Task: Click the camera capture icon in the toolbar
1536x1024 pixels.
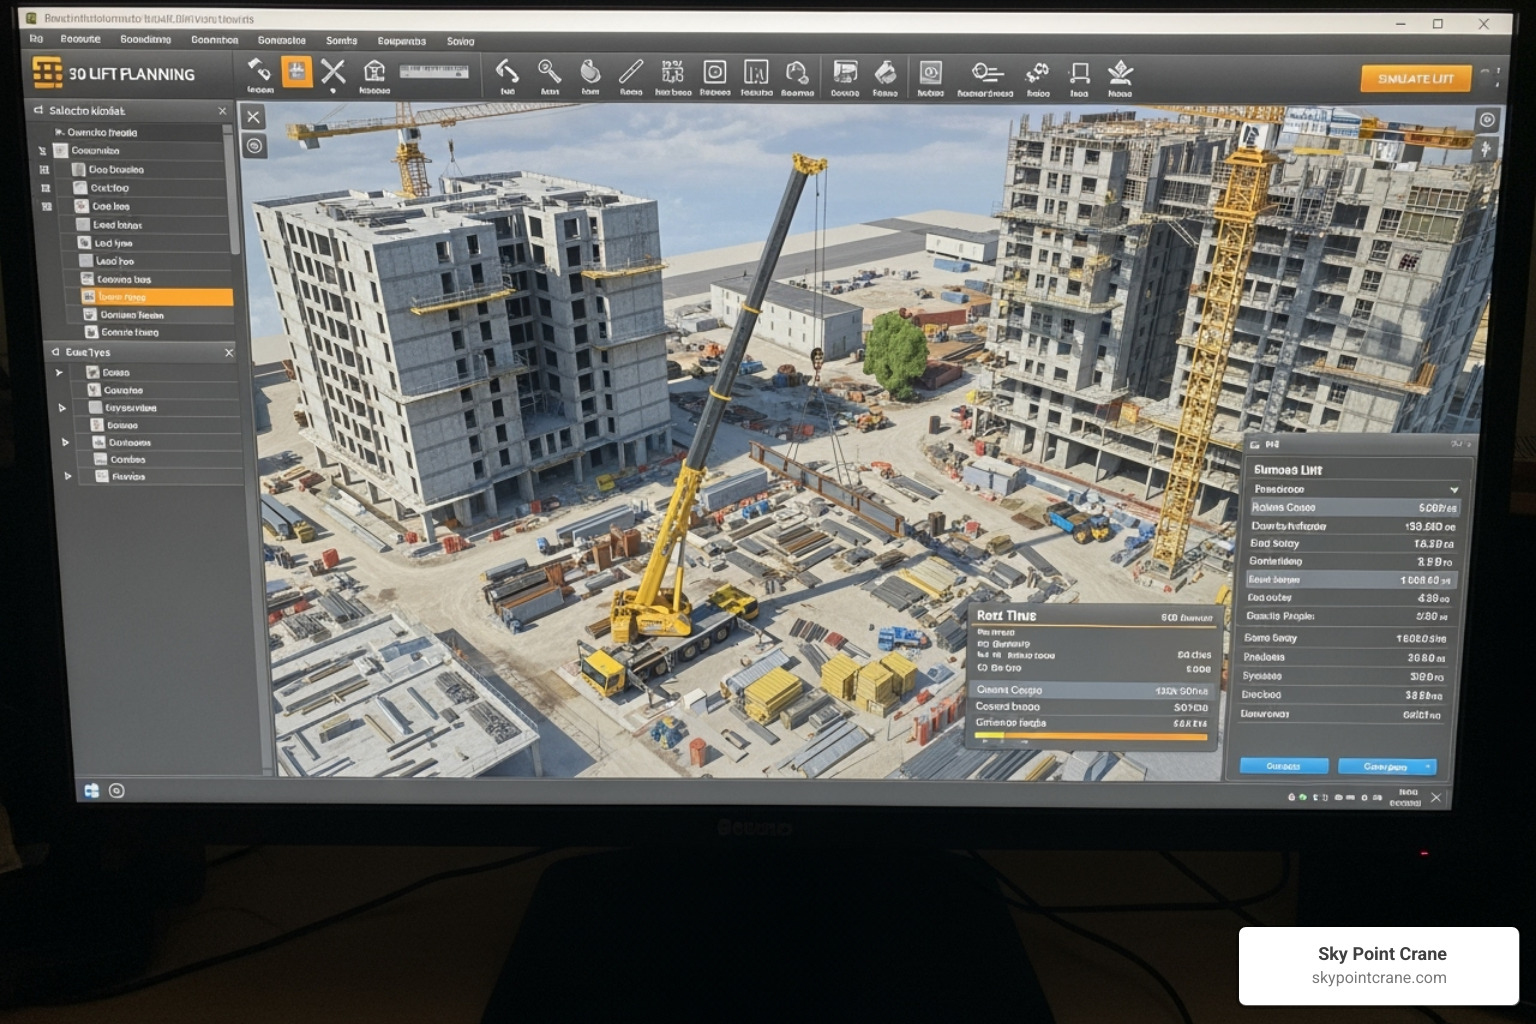Action: [x=715, y=72]
